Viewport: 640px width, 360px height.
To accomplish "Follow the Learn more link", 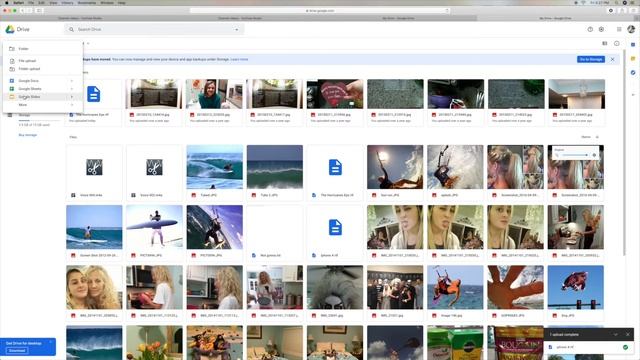I will pyautogui.click(x=239, y=59).
